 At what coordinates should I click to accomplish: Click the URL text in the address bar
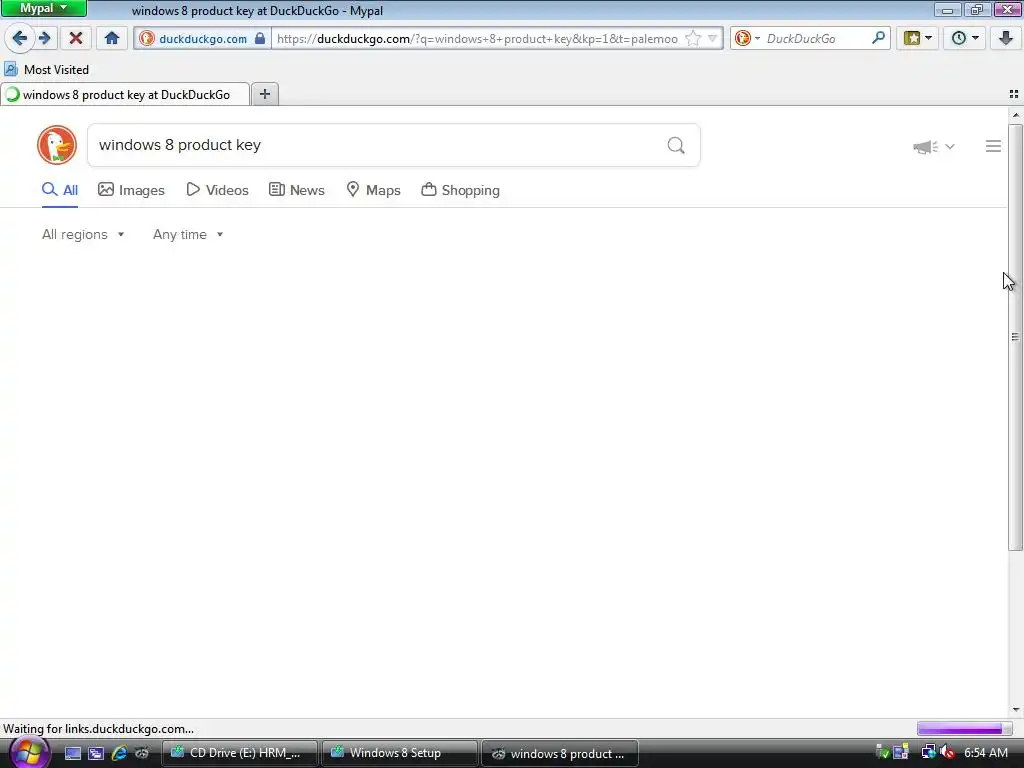click(477, 39)
